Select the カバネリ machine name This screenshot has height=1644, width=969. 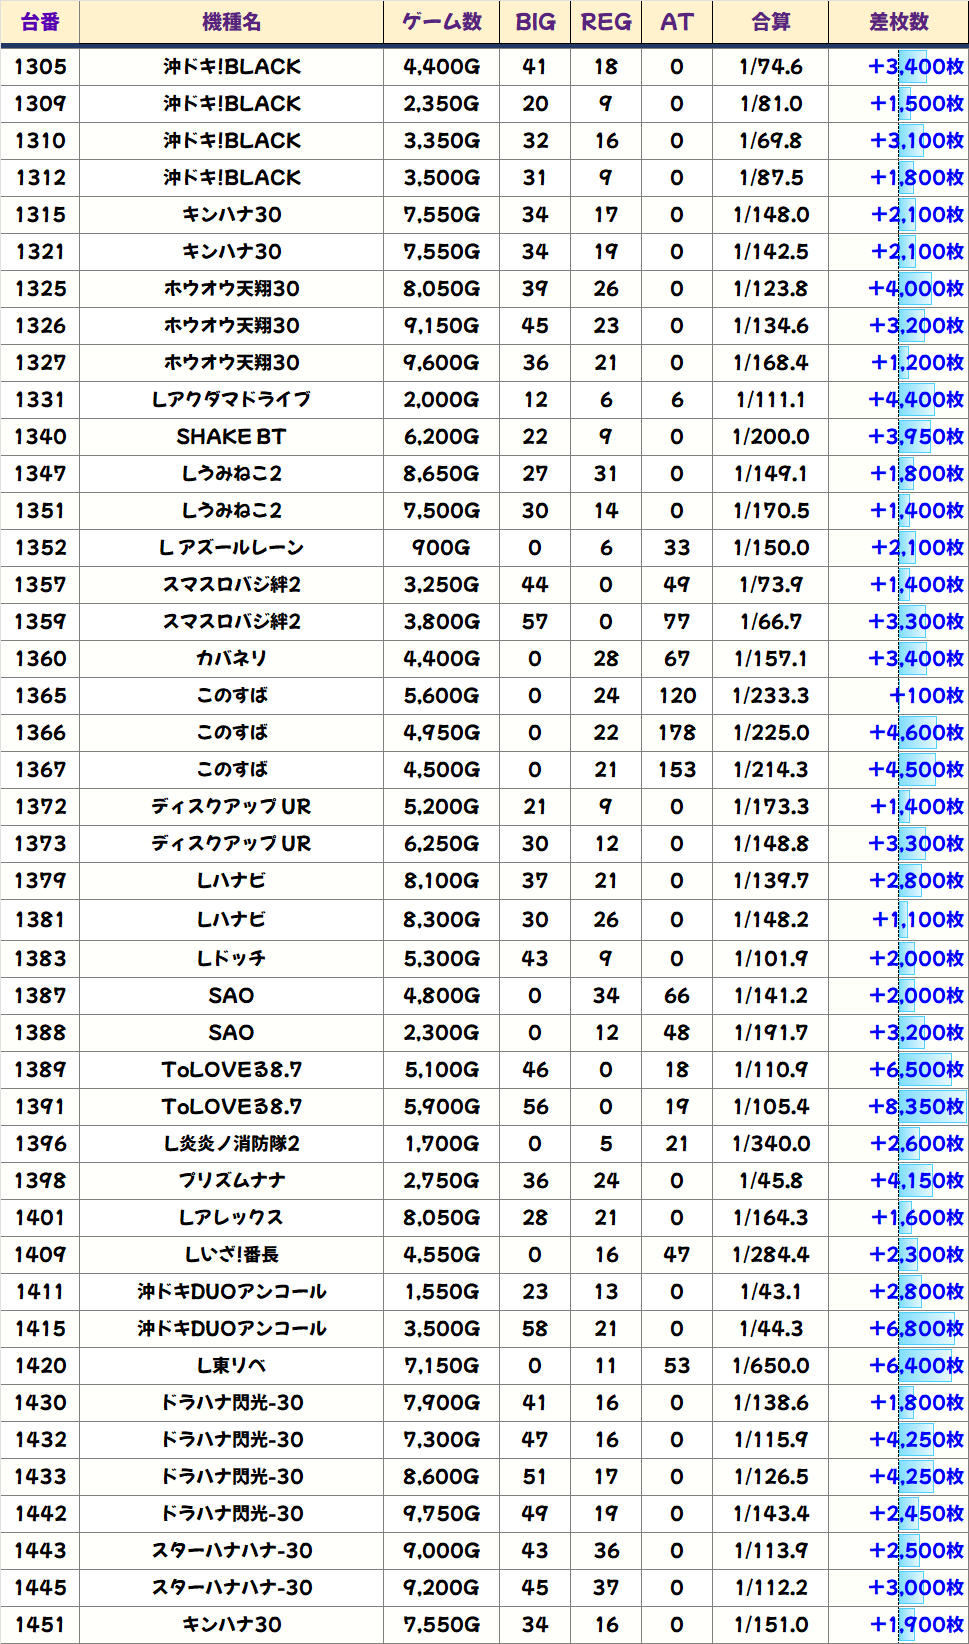231,659
